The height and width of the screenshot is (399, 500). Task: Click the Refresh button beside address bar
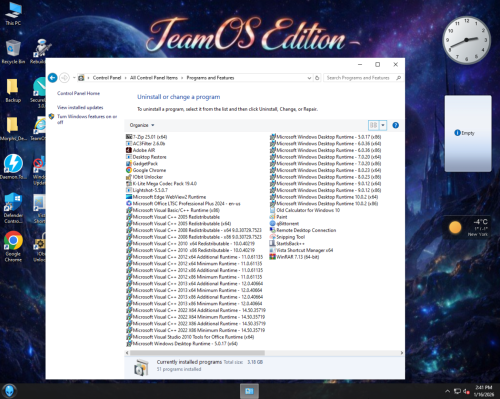[317, 78]
